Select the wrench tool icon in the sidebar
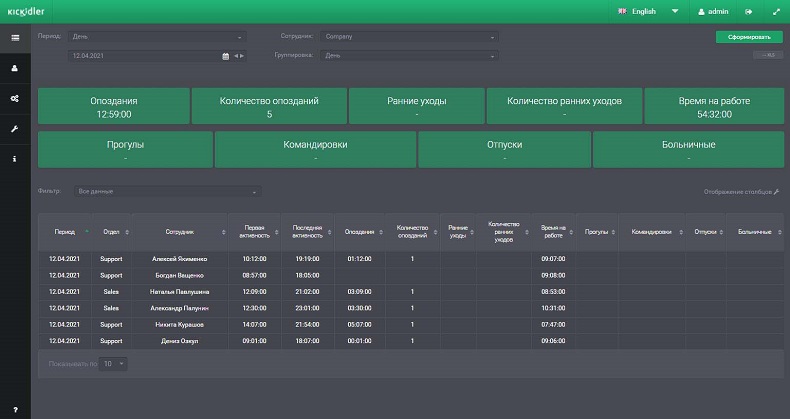 [x=15, y=129]
